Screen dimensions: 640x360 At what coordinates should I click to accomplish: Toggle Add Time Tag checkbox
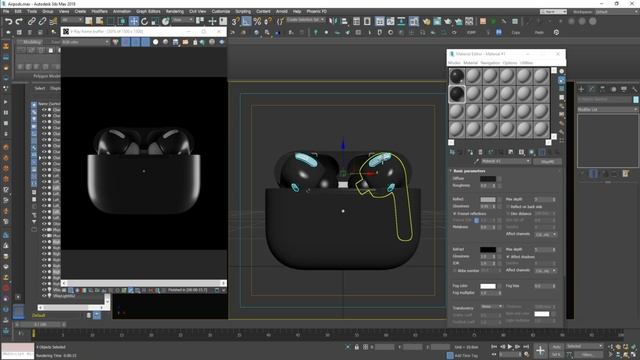(450, 355)
